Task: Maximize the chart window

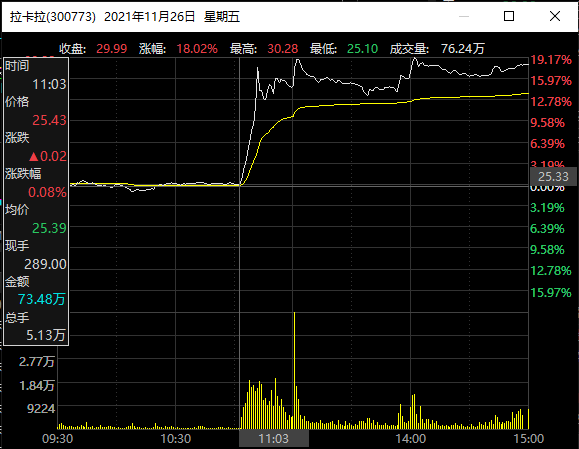Action: click(x=509, y=16)
